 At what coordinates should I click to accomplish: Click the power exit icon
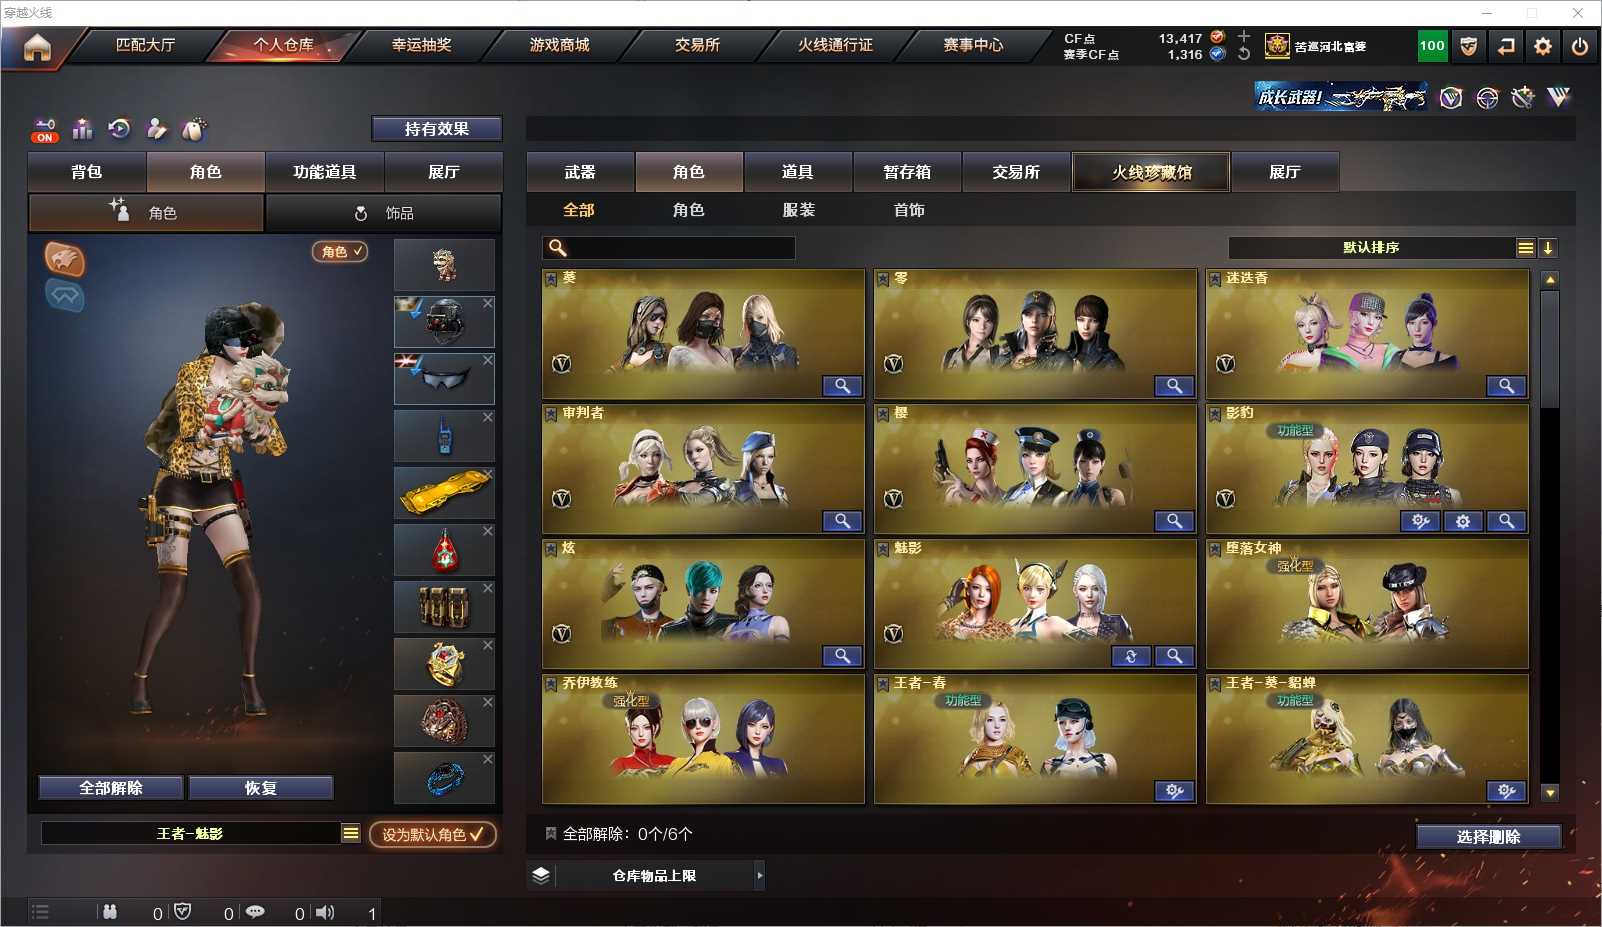coord(1580,46)
